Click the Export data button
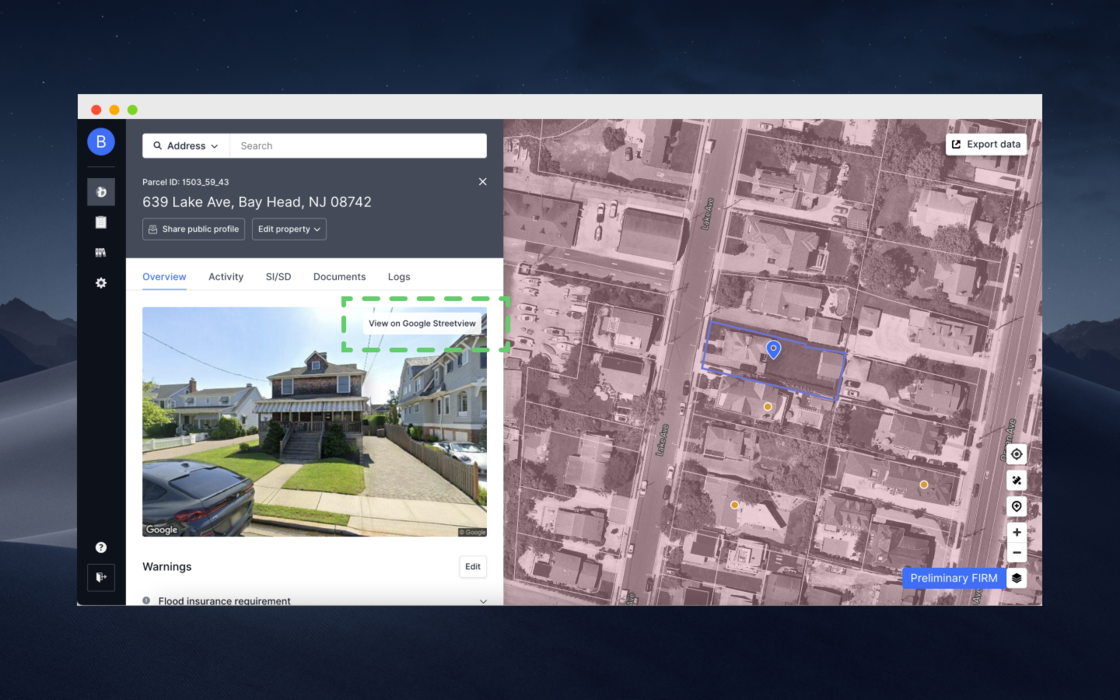1120x700 pixels. pyautogui.click(x=986, y=144)
